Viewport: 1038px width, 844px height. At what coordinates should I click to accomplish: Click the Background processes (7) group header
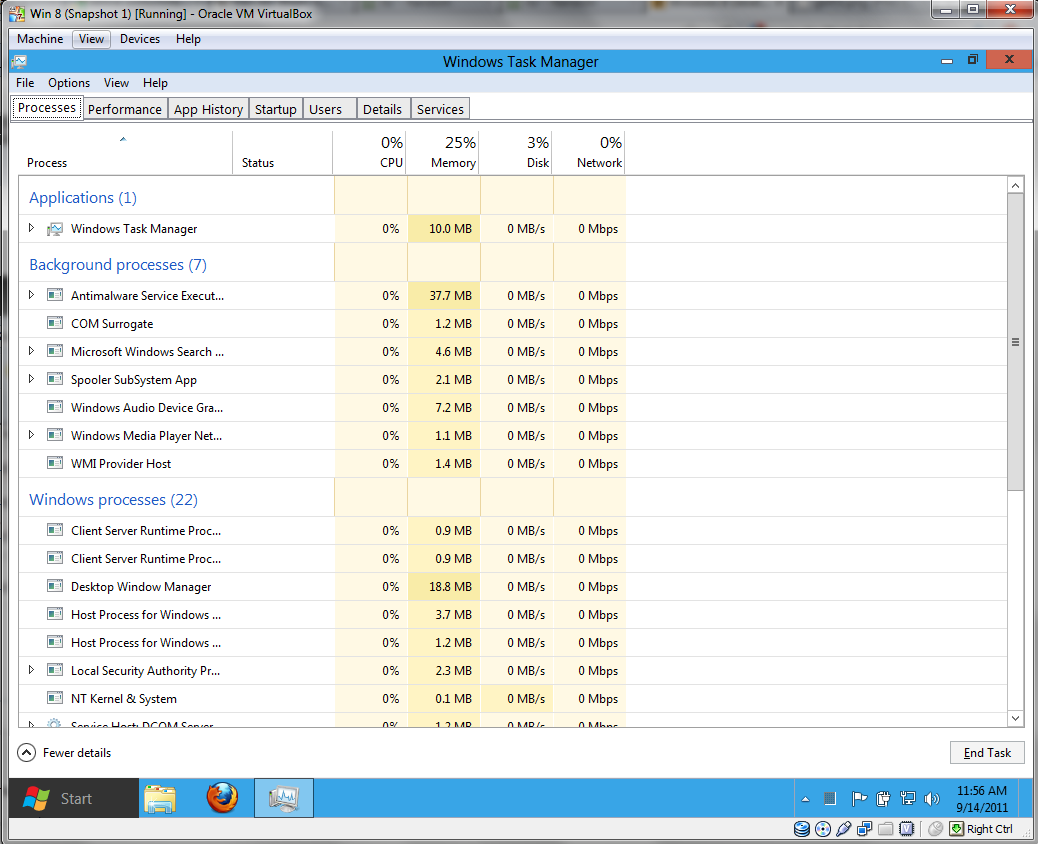coord(118,265)
